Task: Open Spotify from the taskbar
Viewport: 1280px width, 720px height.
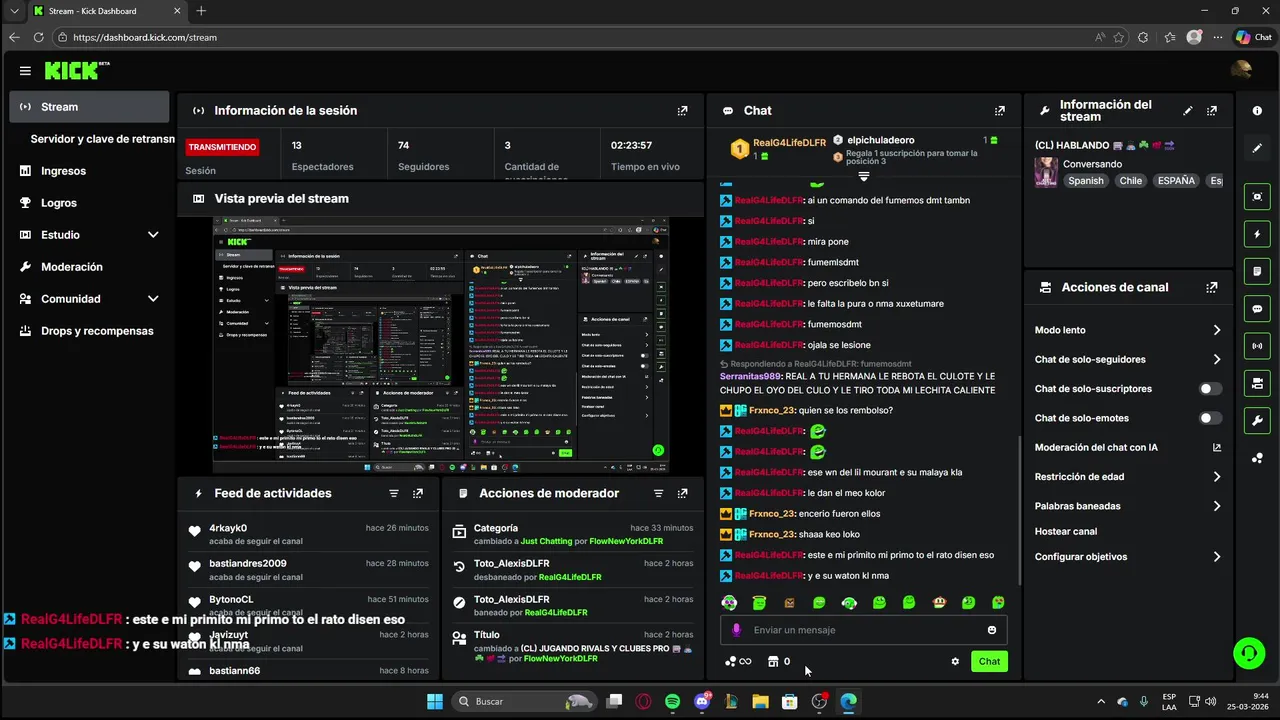Action: [673, 702]
